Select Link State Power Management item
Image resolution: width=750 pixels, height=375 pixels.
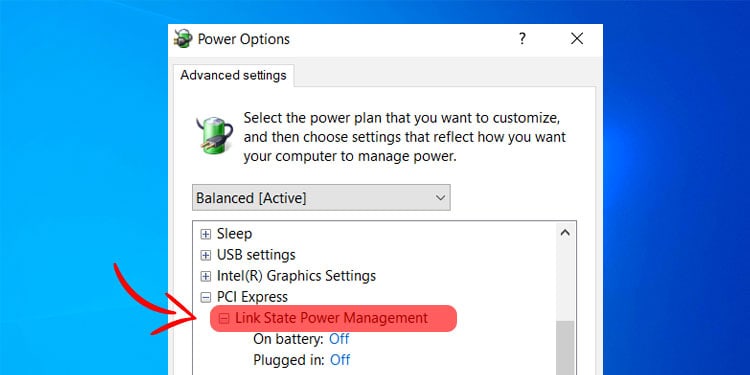pyautogui.click(x=331, y=318)
